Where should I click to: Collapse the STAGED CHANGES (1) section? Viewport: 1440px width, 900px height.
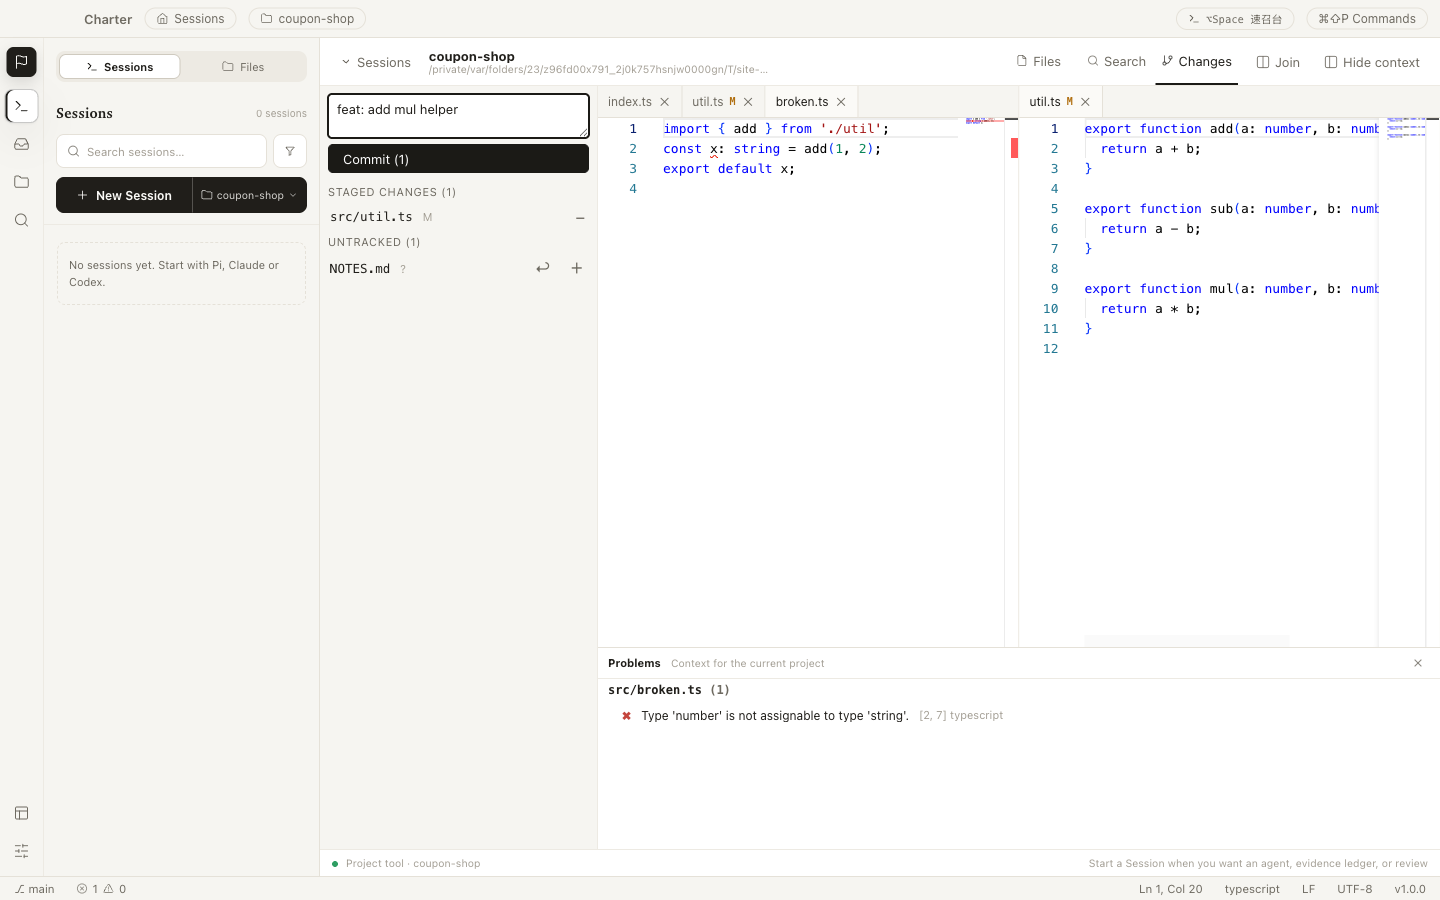pos(392,192)
